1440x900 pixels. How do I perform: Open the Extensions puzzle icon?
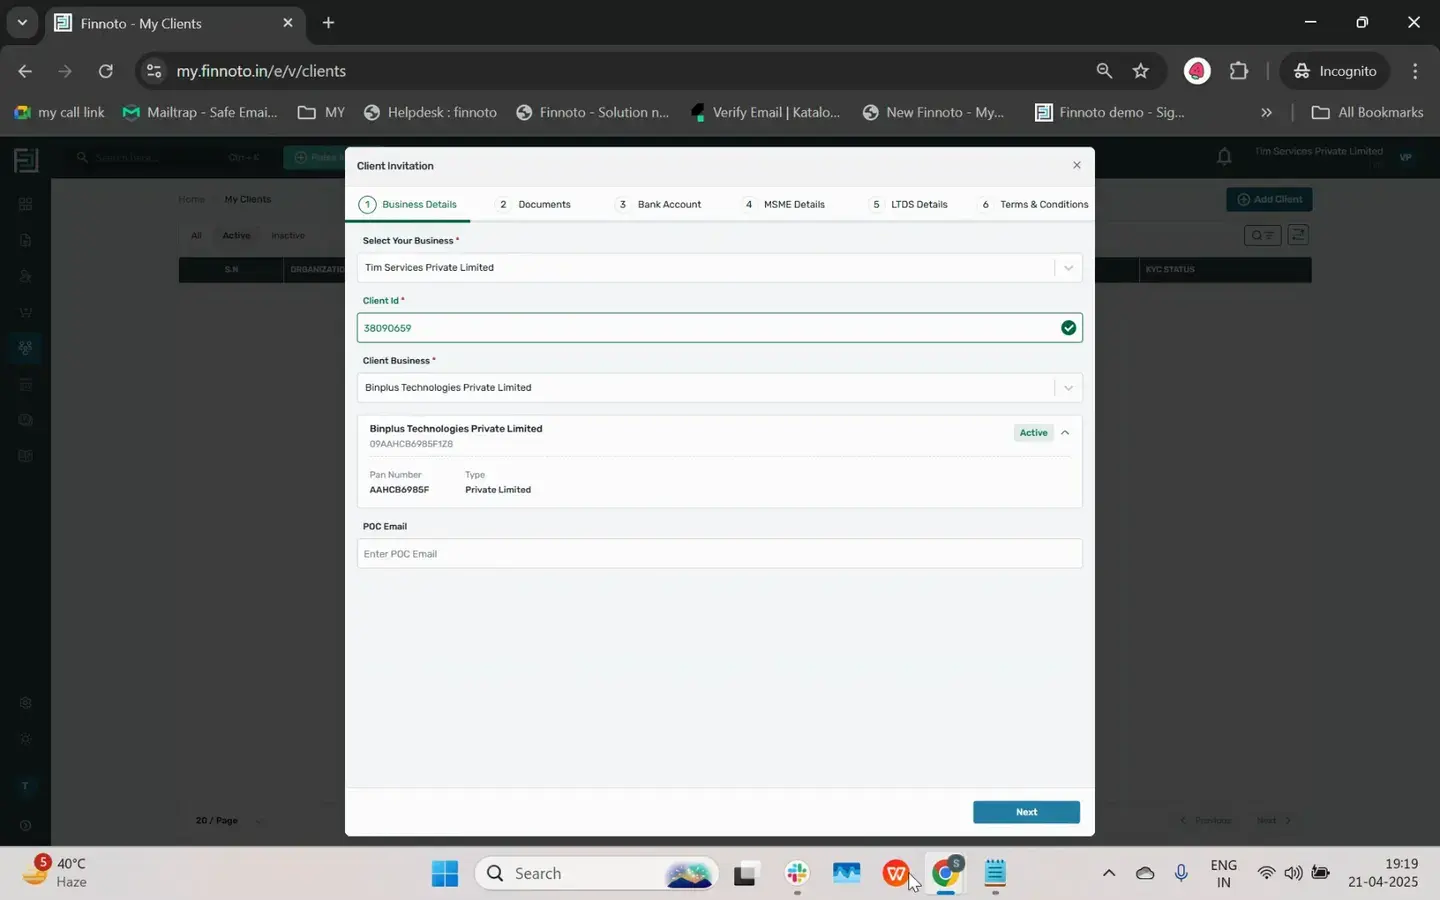point(1239,71)
